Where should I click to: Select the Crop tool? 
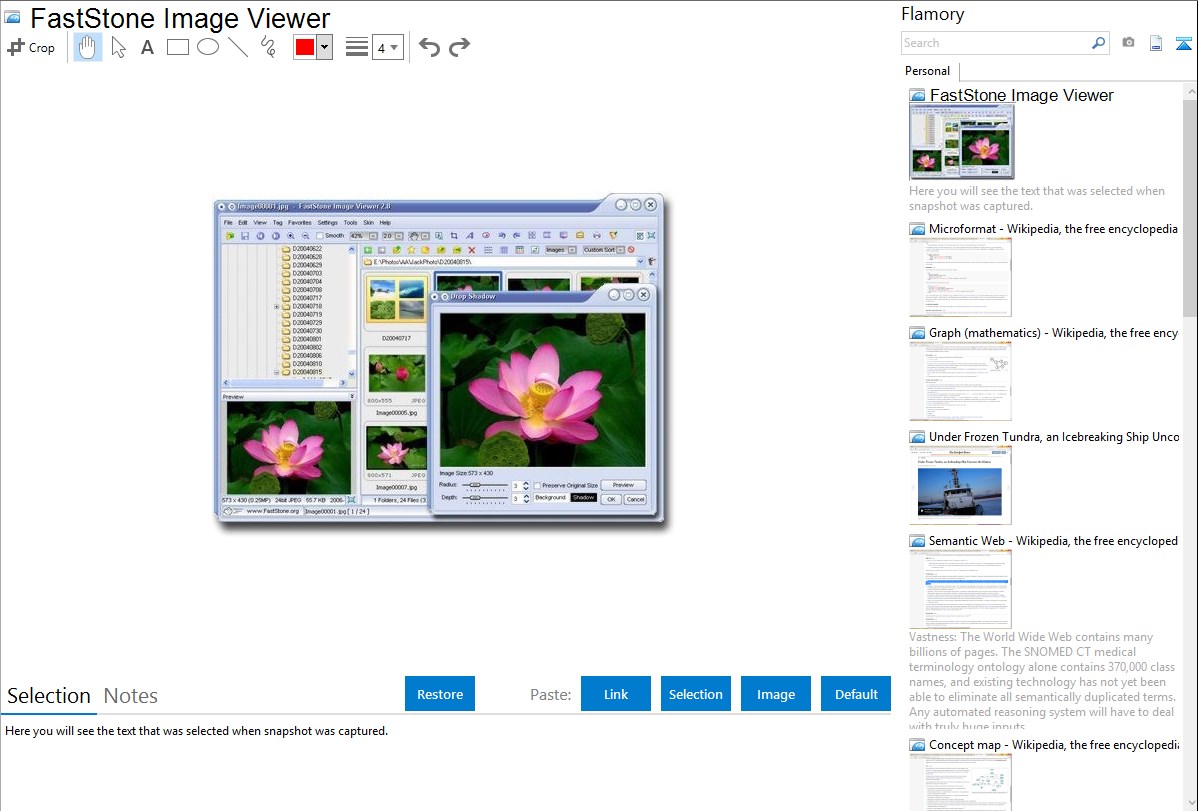(x=31, y=47)
